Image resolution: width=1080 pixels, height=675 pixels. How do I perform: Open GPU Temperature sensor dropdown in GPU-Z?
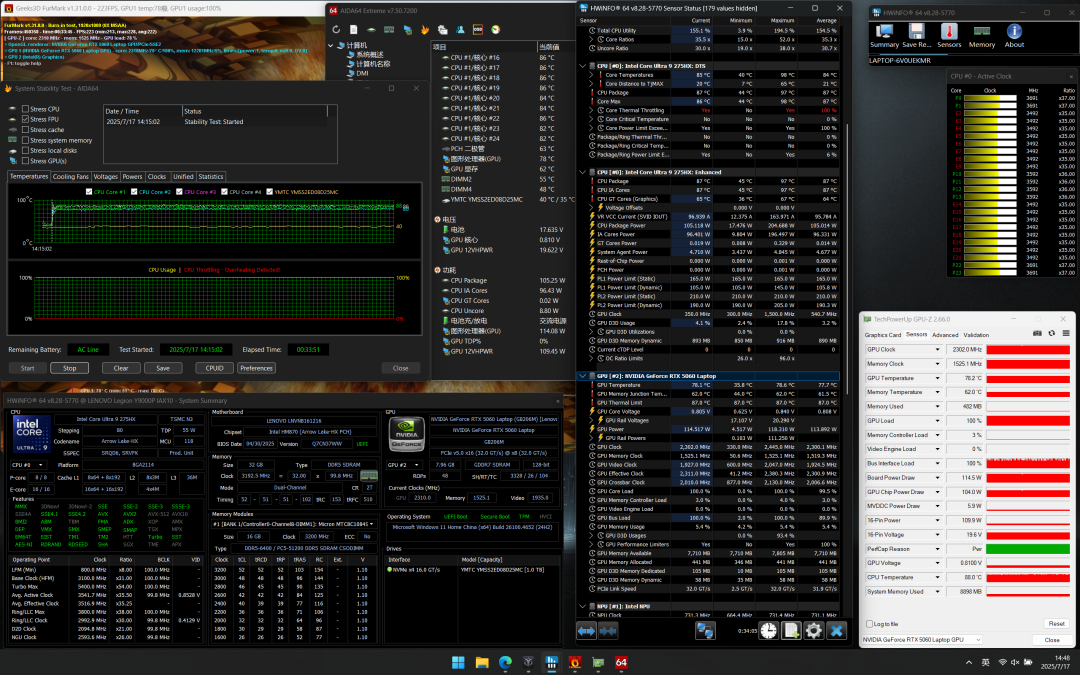937,378
